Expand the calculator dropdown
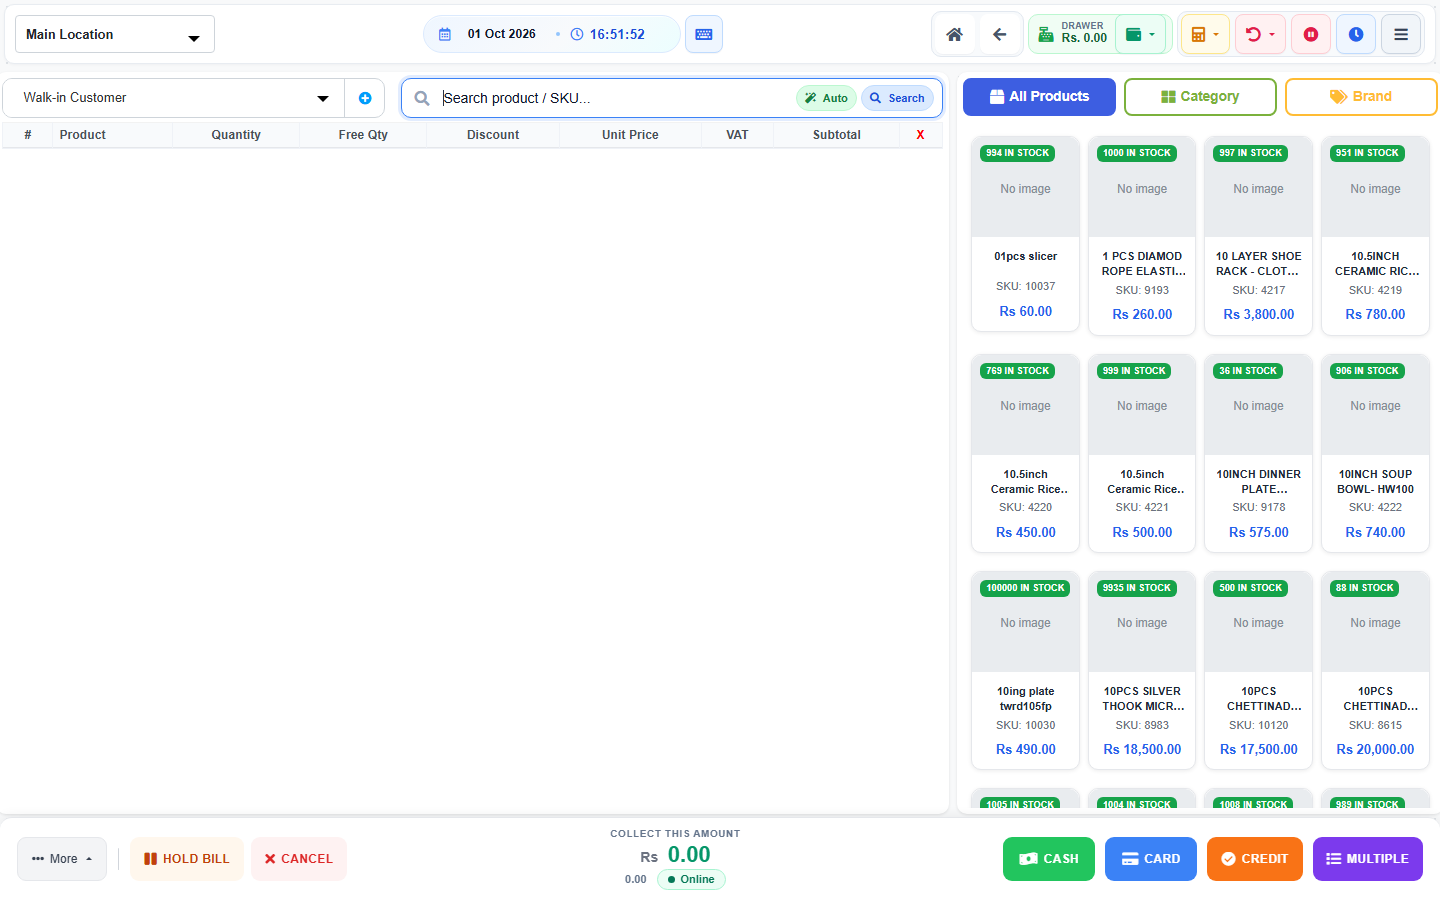1440x900 pixels. point(1205,34)
